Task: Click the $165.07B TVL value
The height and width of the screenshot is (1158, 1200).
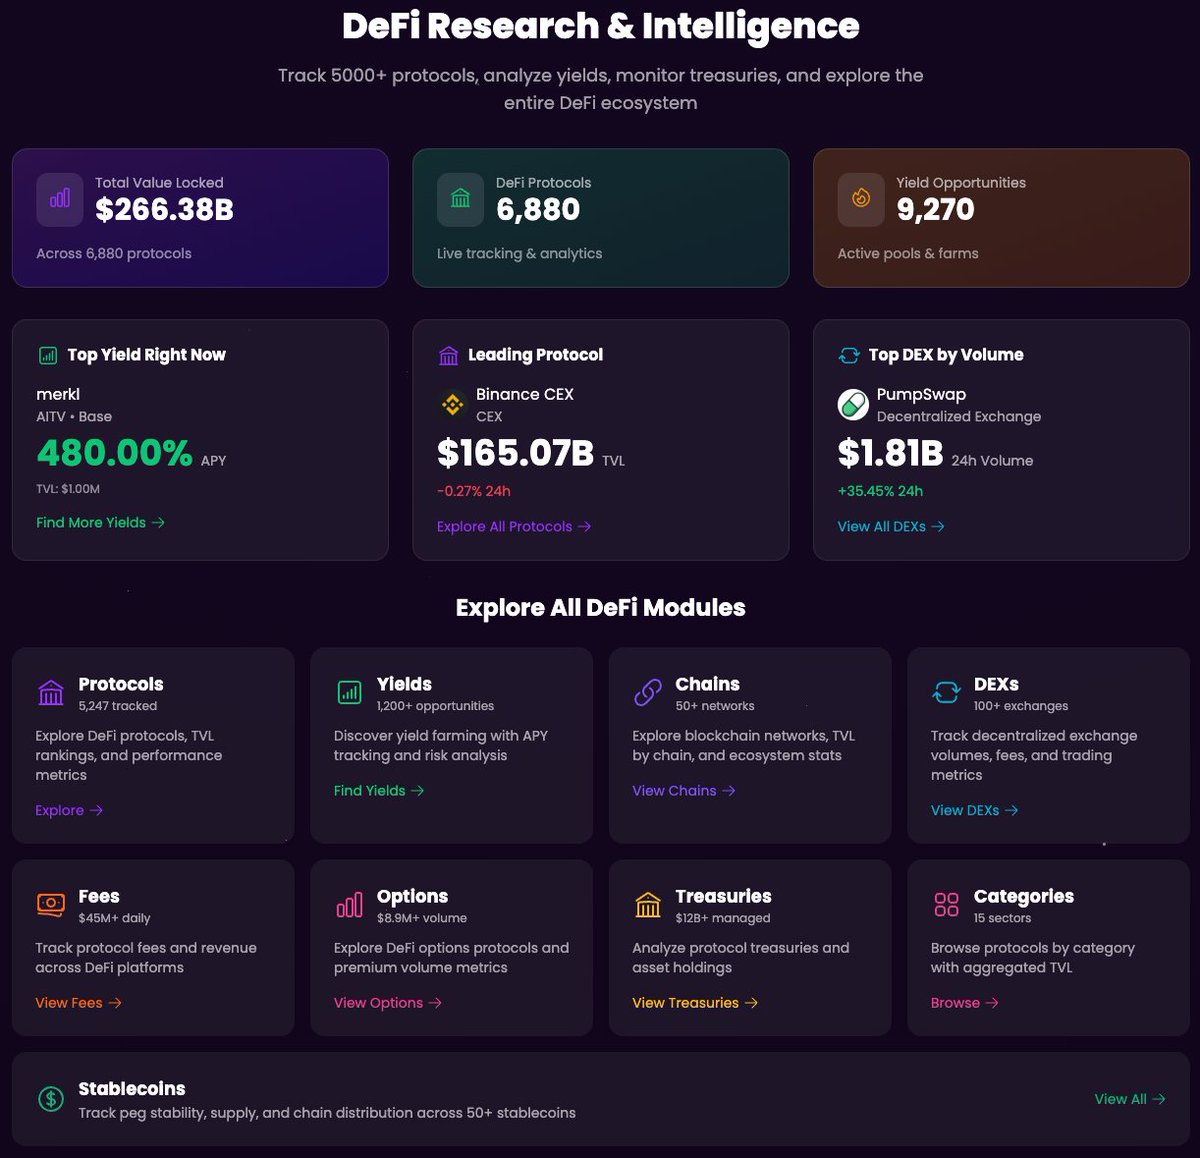Action: [516, 453]
